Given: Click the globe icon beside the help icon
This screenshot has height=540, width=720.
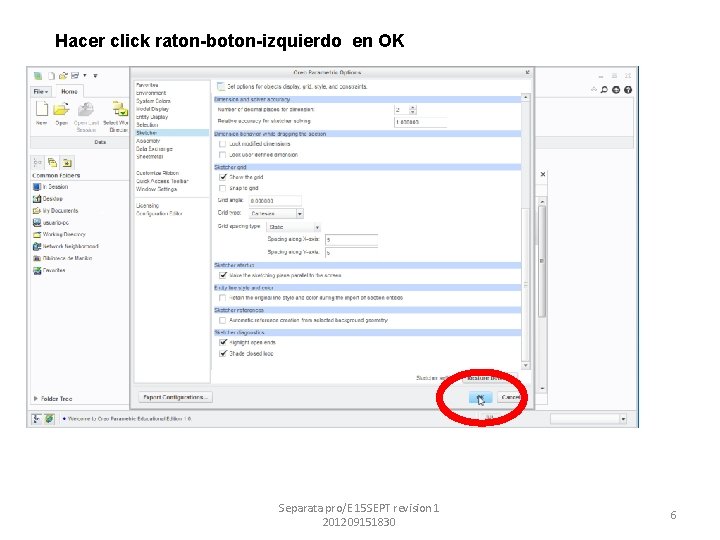Looking at the screenshot, I should click(x=616, y=90).
